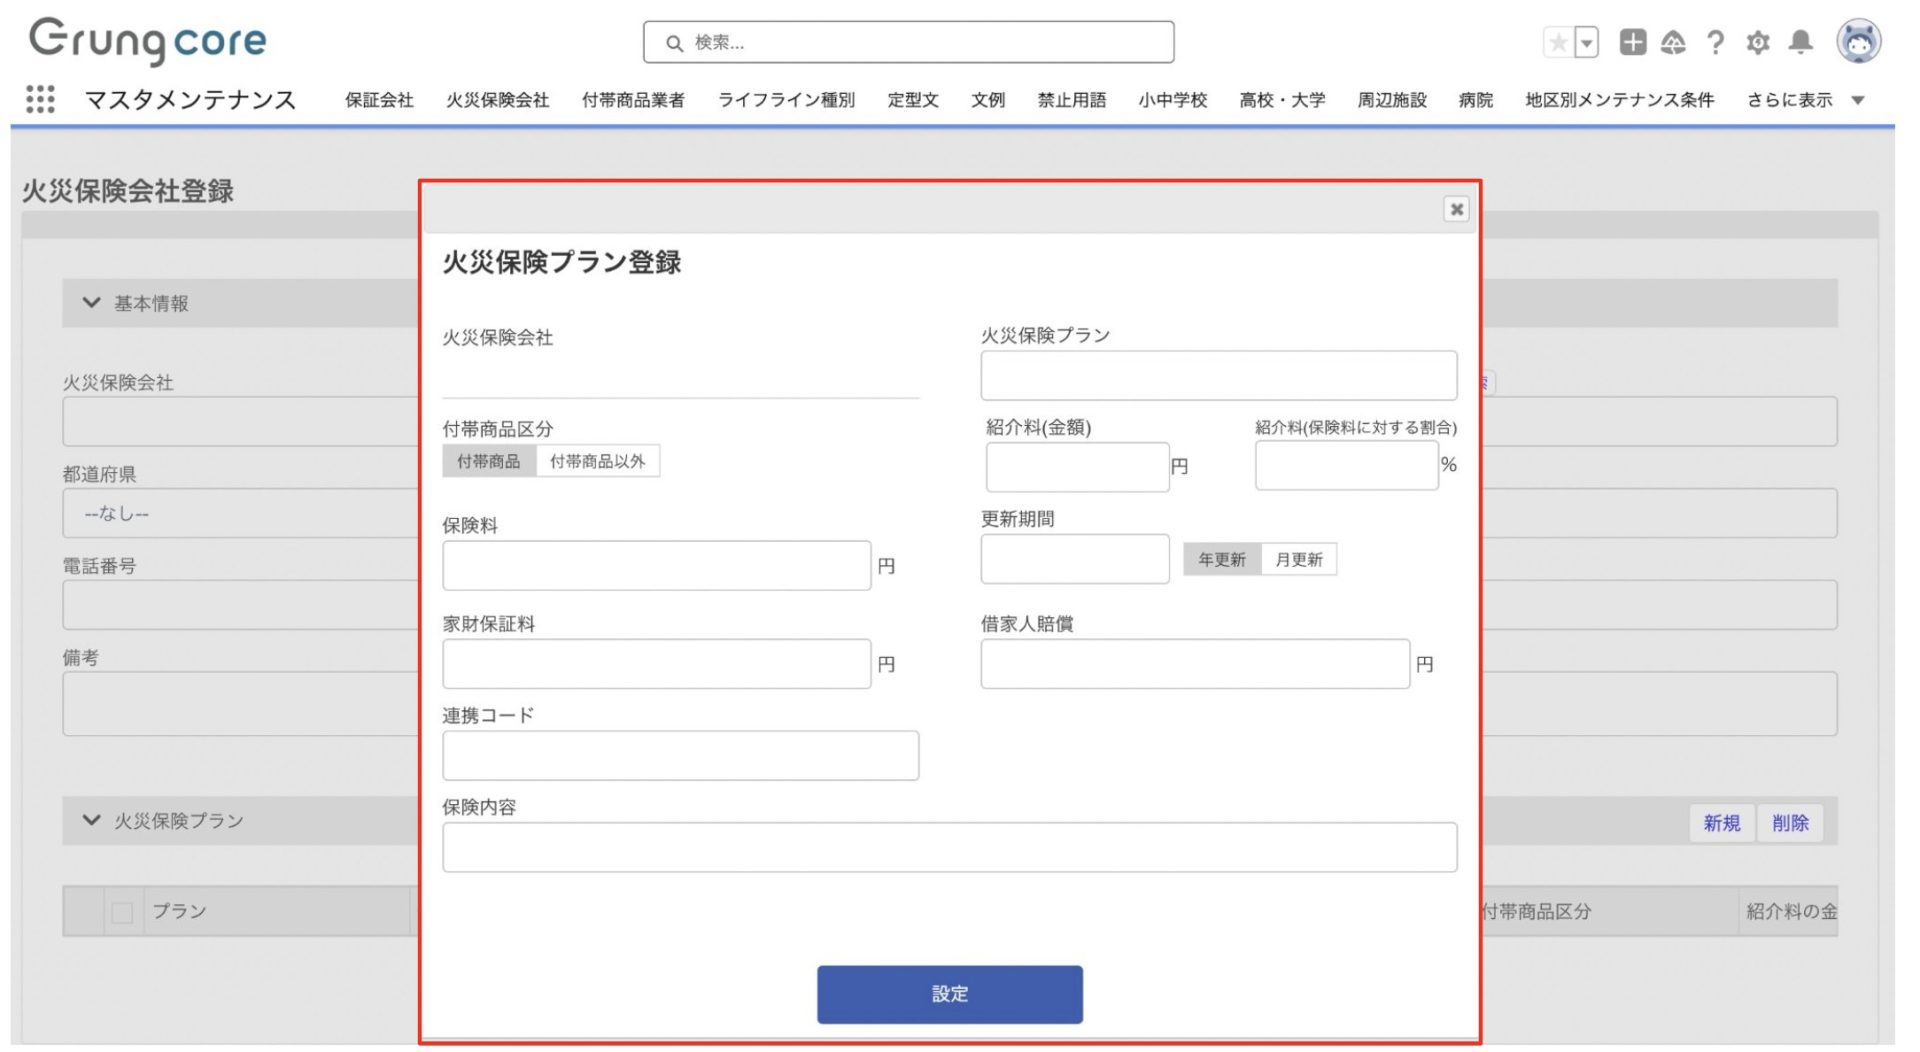Click the 設定 button

pyautogui.click(x=949, y=994)
